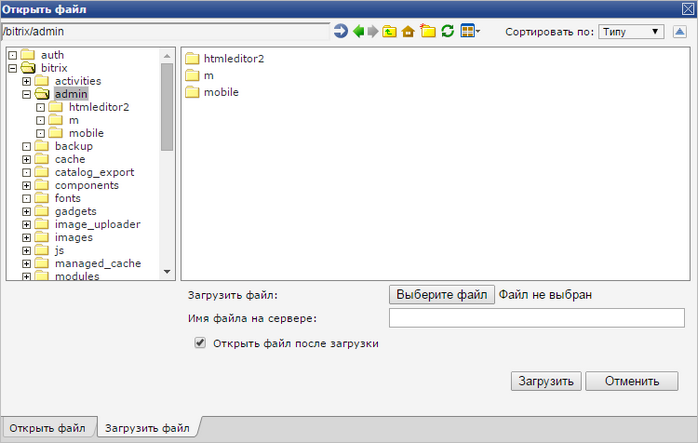698x443 pixels.
Task: Expand the cache tree node
Action: tap(26, 159)
